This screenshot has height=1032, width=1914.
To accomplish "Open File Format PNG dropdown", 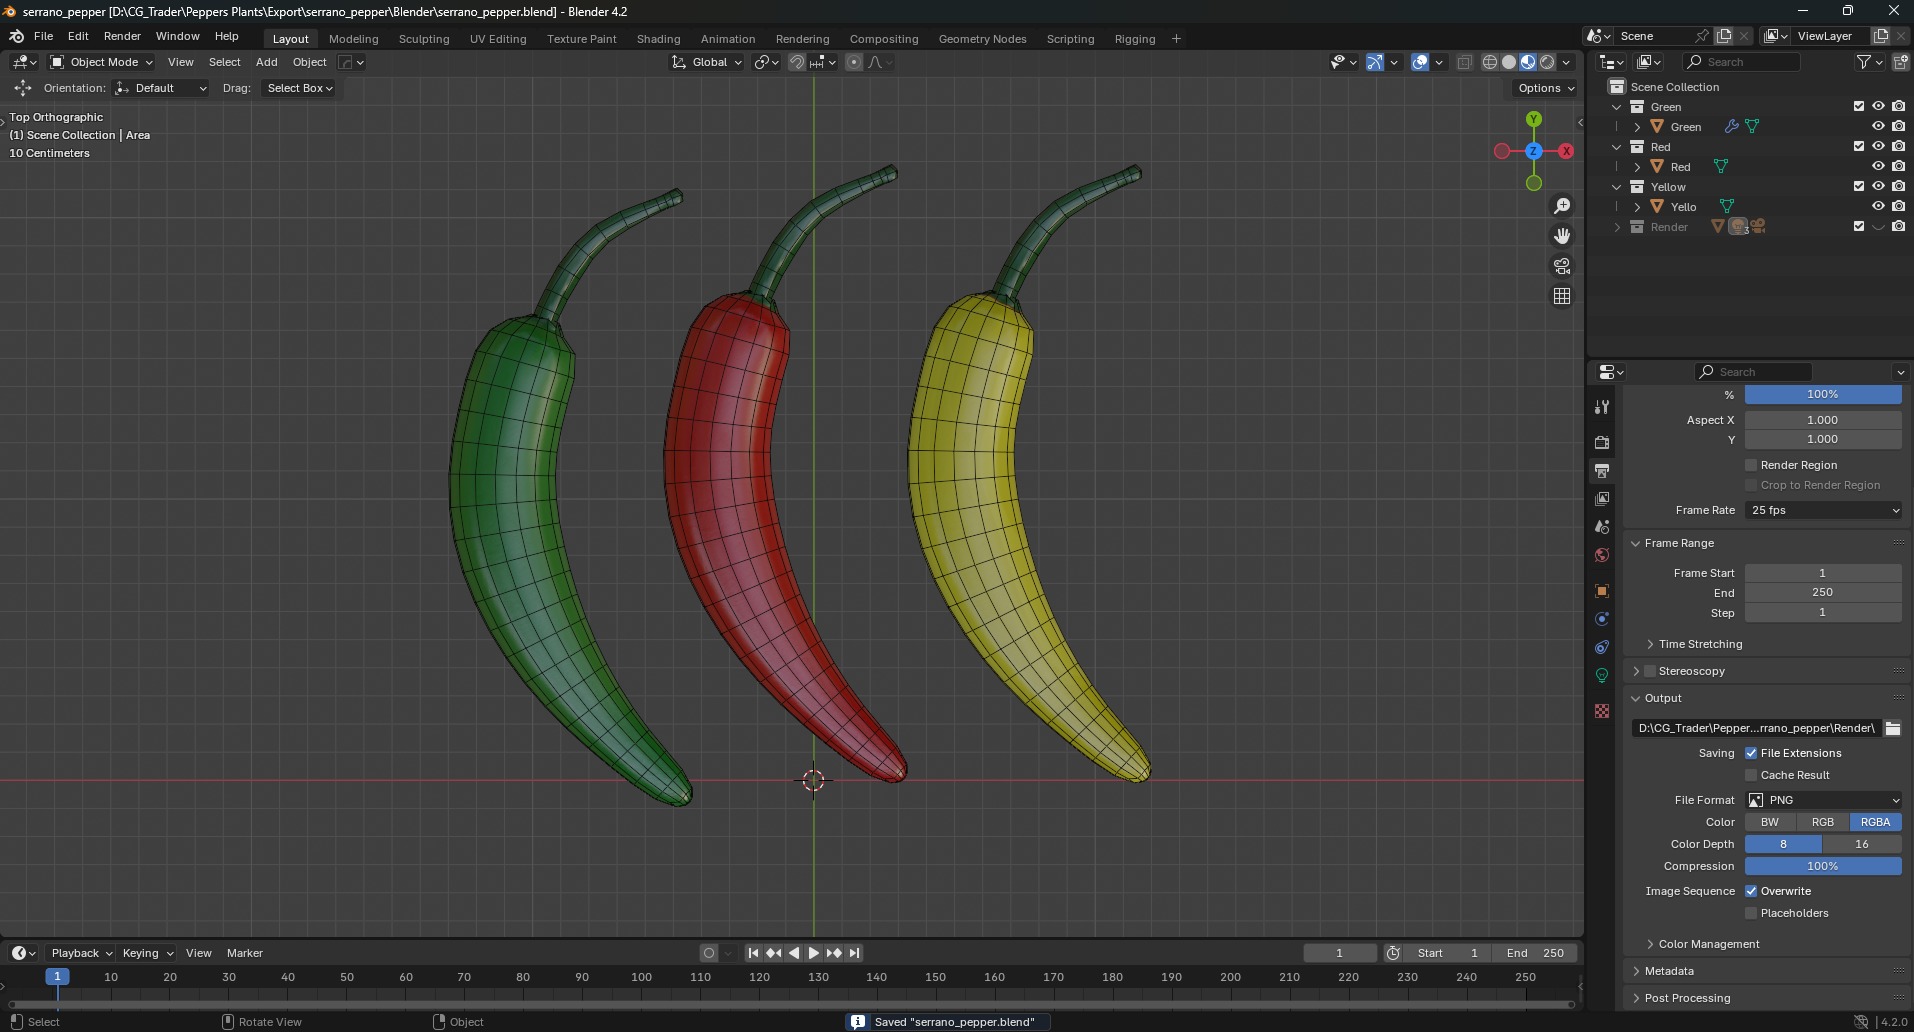I will (x=1823, y=800).
